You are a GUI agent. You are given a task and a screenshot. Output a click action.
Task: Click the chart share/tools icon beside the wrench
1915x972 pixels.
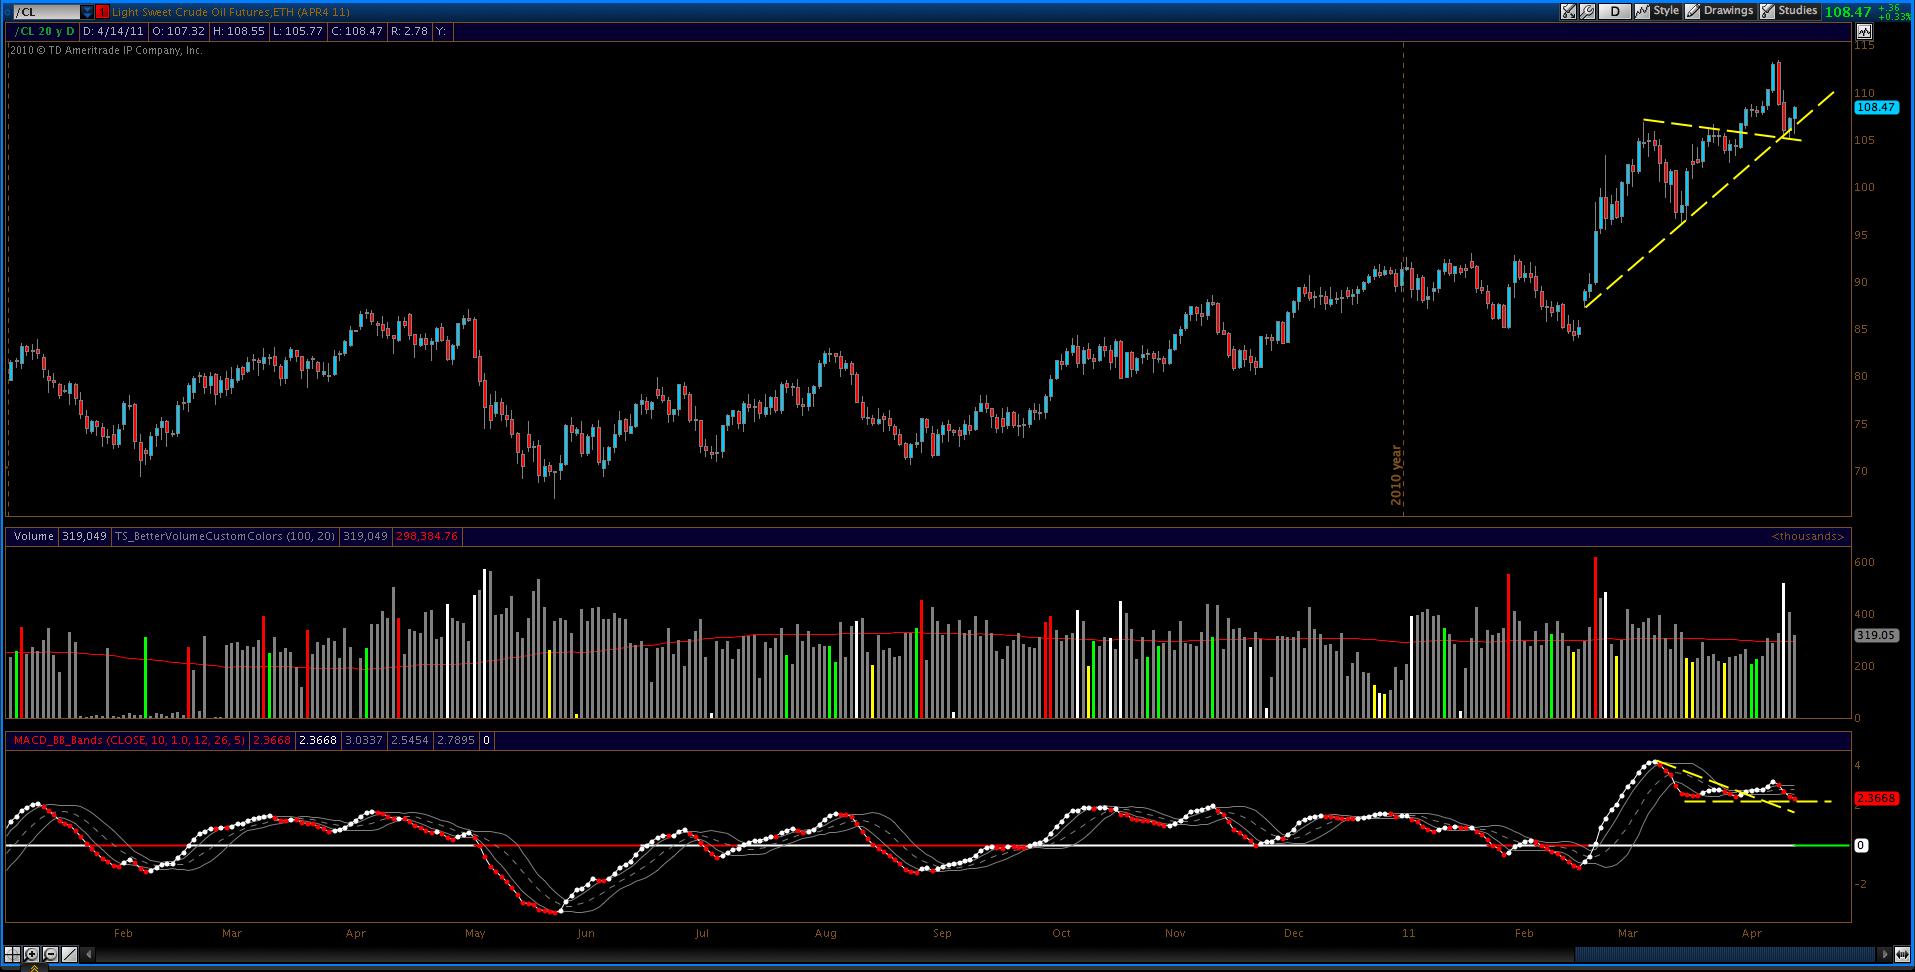point(1568,12)
